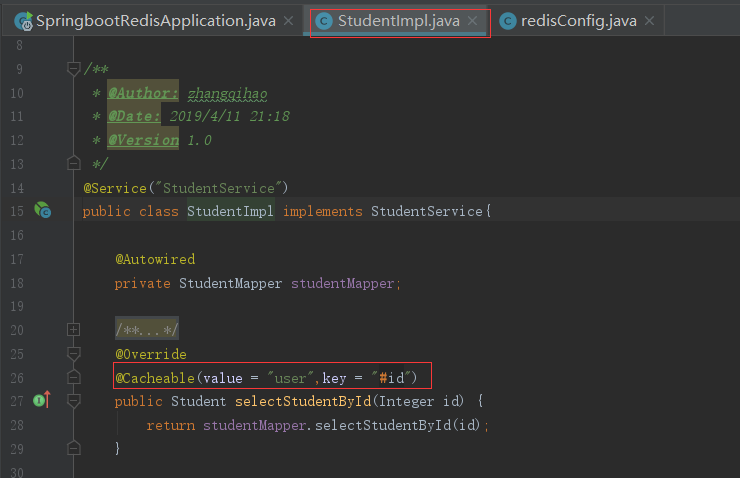The width and height of the screenshot is (740, 478).
Task: Select the StudentImpl.java tab
Action: pos(398,21)
